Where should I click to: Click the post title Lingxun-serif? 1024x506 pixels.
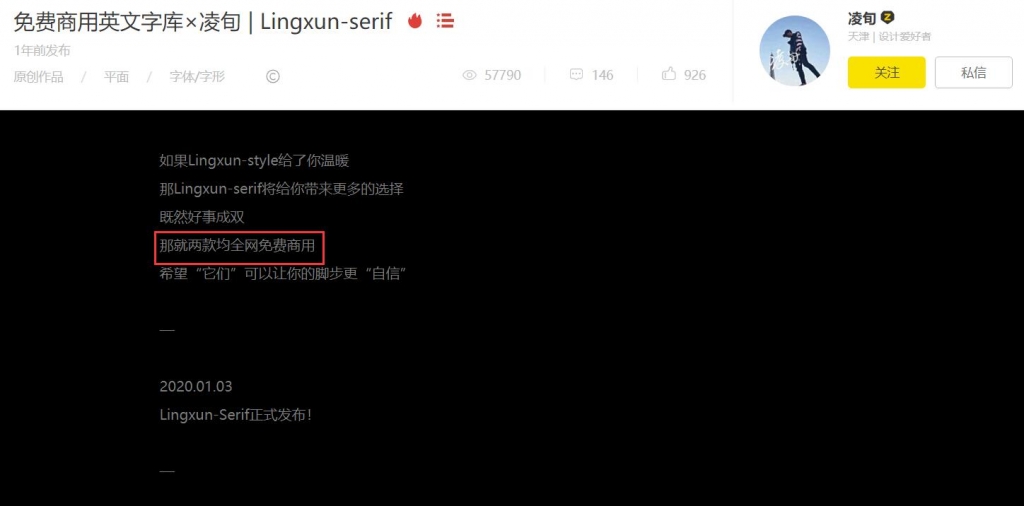point(203,22)
